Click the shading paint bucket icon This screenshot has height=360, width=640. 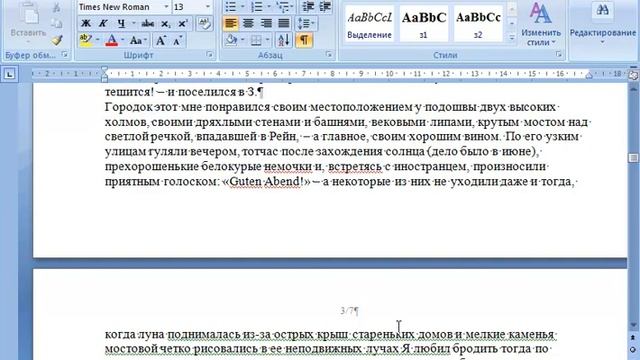coord(231,40)
